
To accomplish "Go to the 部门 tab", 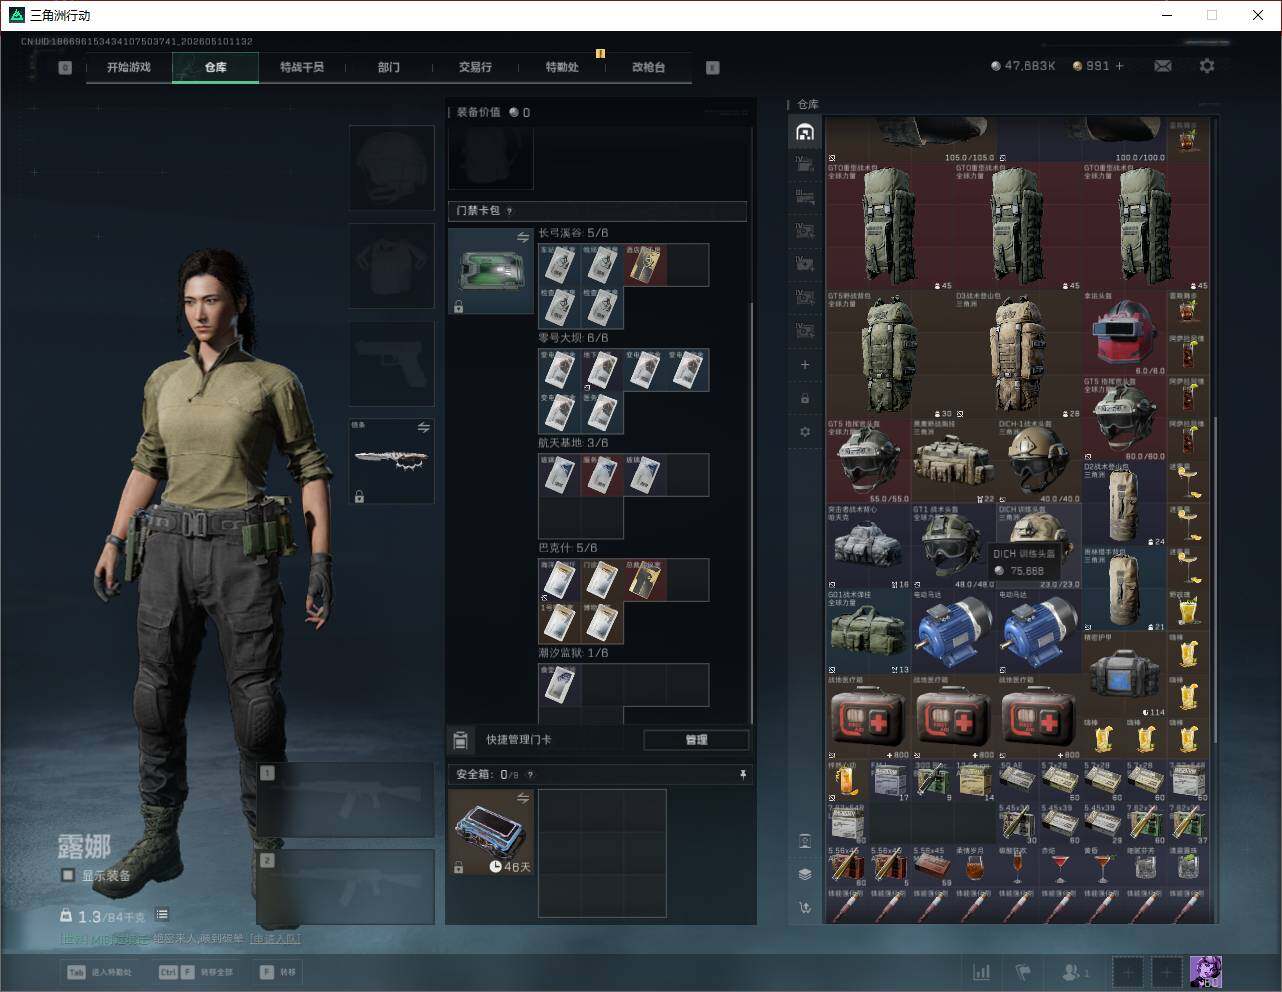I will (x=389, y=67).
